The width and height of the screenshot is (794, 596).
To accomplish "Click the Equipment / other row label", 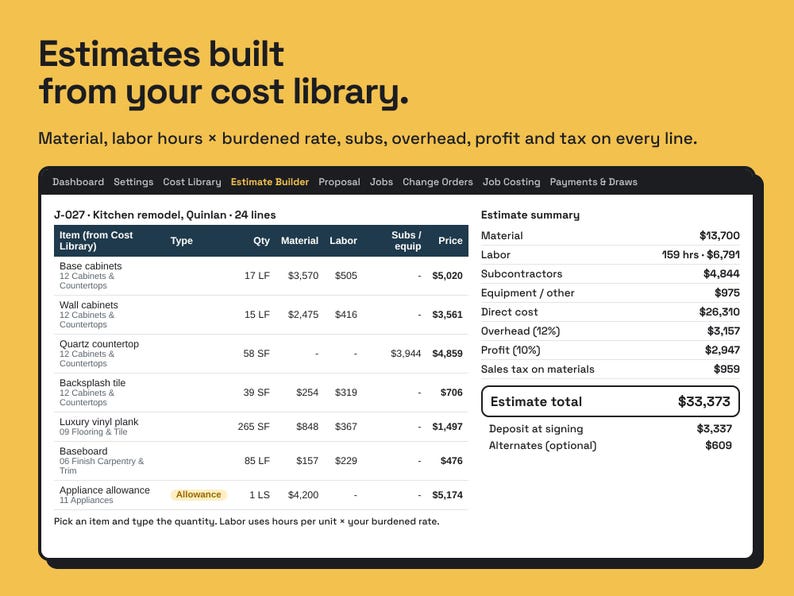I will pos(527,293).
